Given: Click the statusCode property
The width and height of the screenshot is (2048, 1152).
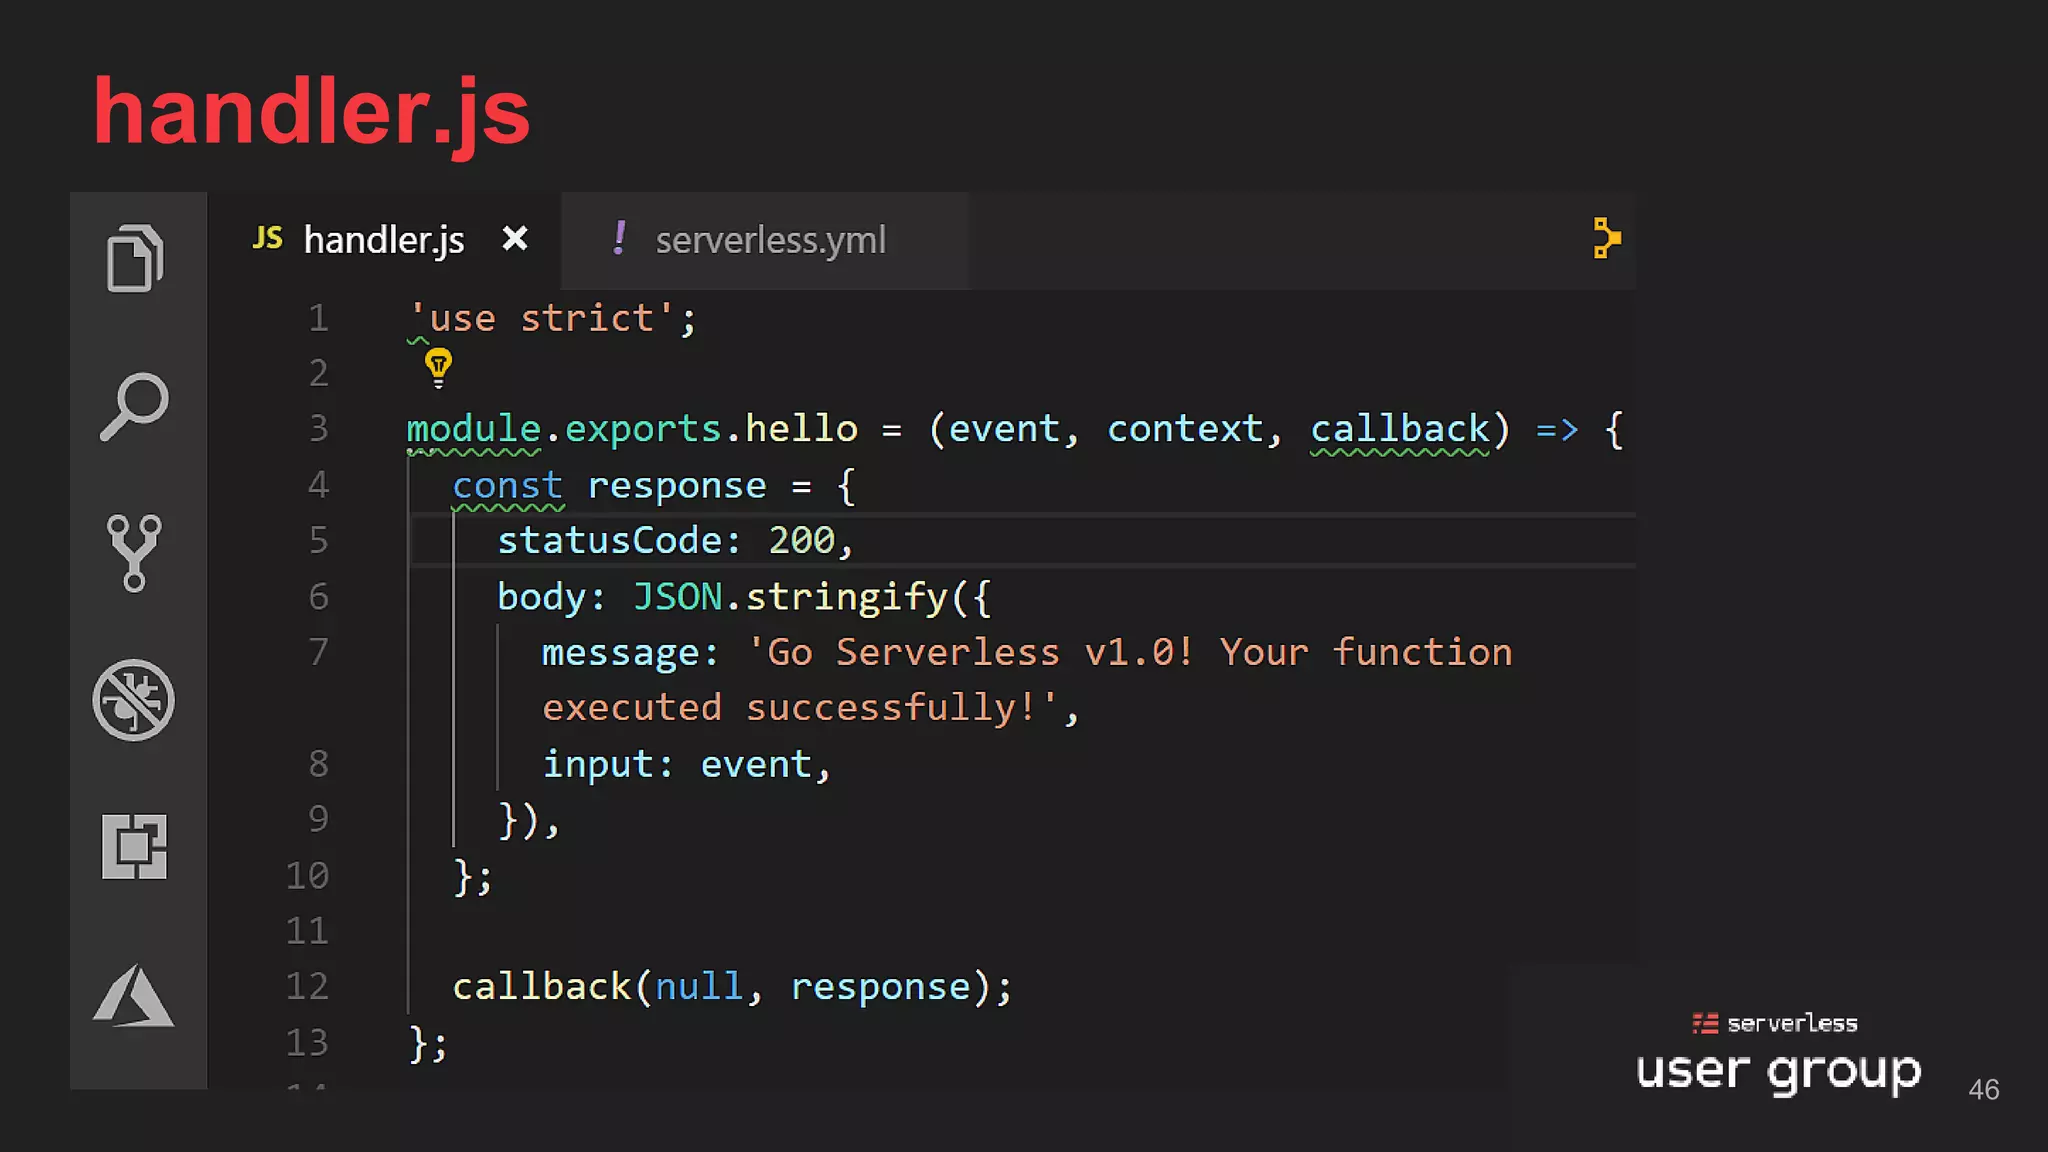Looking at the screenshot, I should click(x=610, y=540).
